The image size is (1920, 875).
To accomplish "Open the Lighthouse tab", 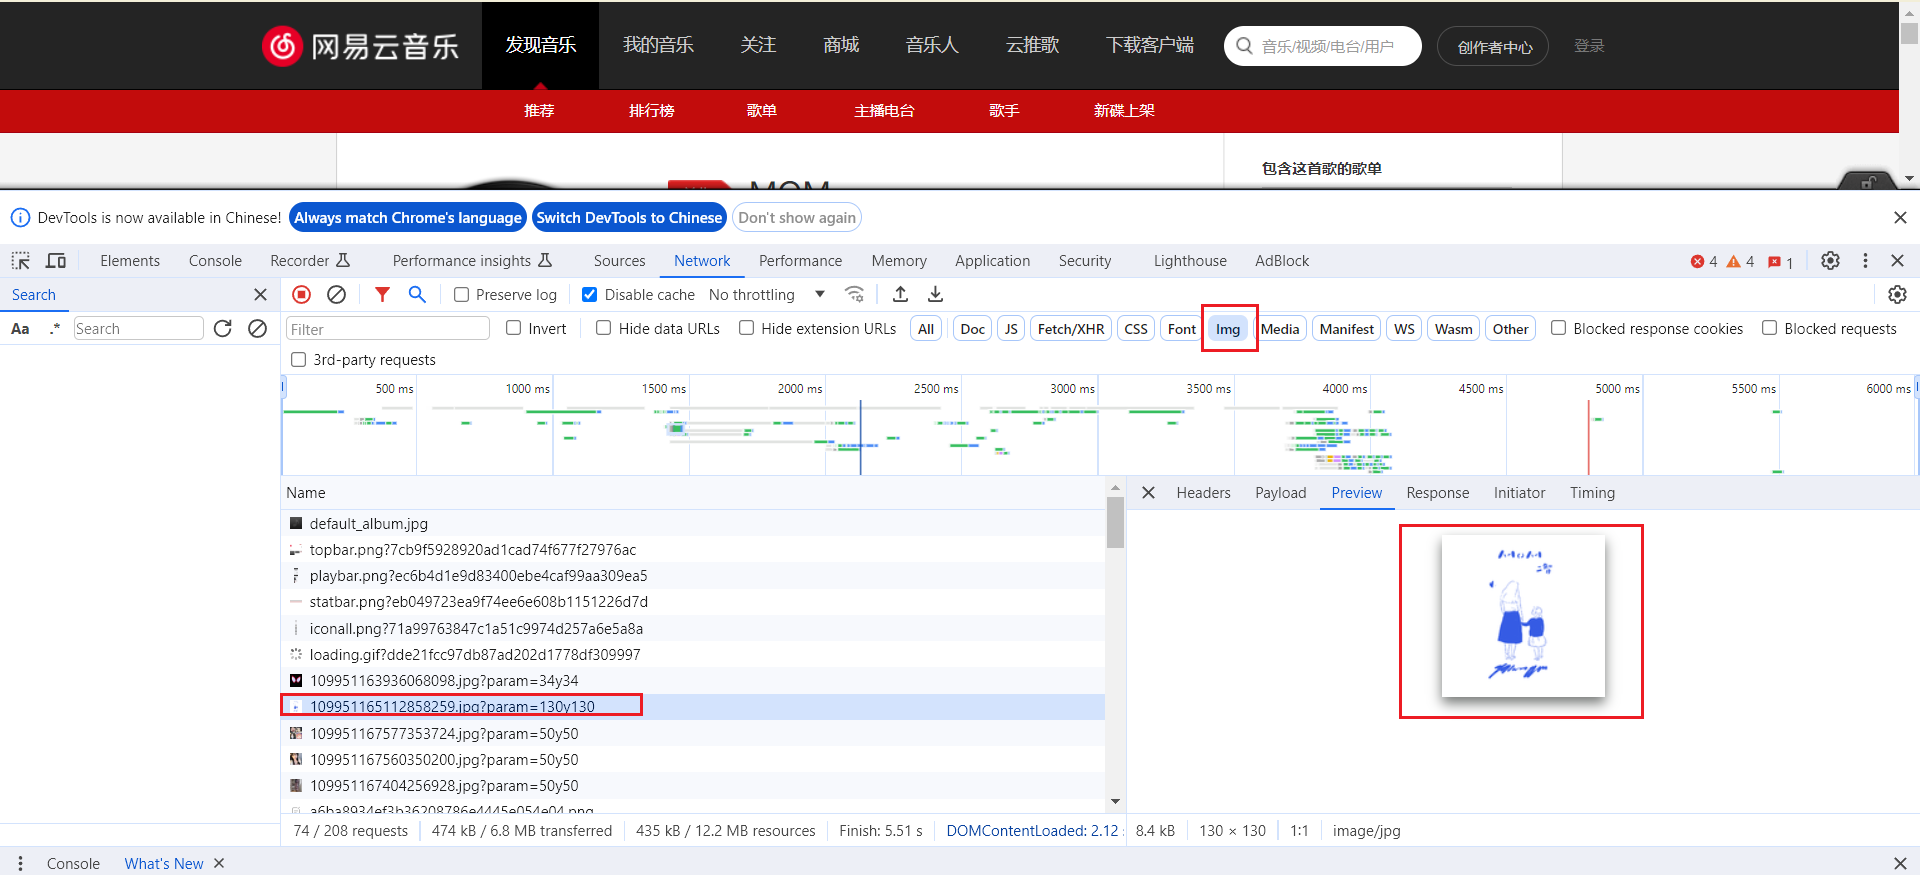I will tap(1190, 261).
